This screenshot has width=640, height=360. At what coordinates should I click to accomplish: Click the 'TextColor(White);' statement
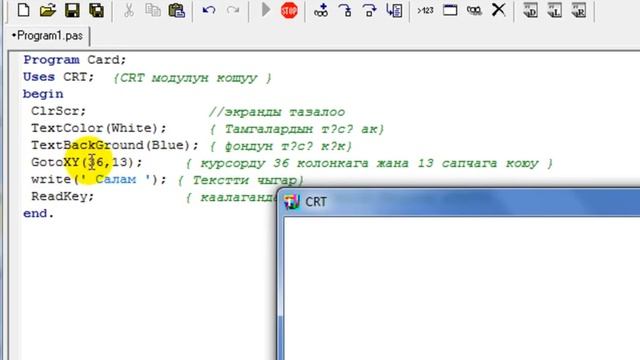(99, 128)
